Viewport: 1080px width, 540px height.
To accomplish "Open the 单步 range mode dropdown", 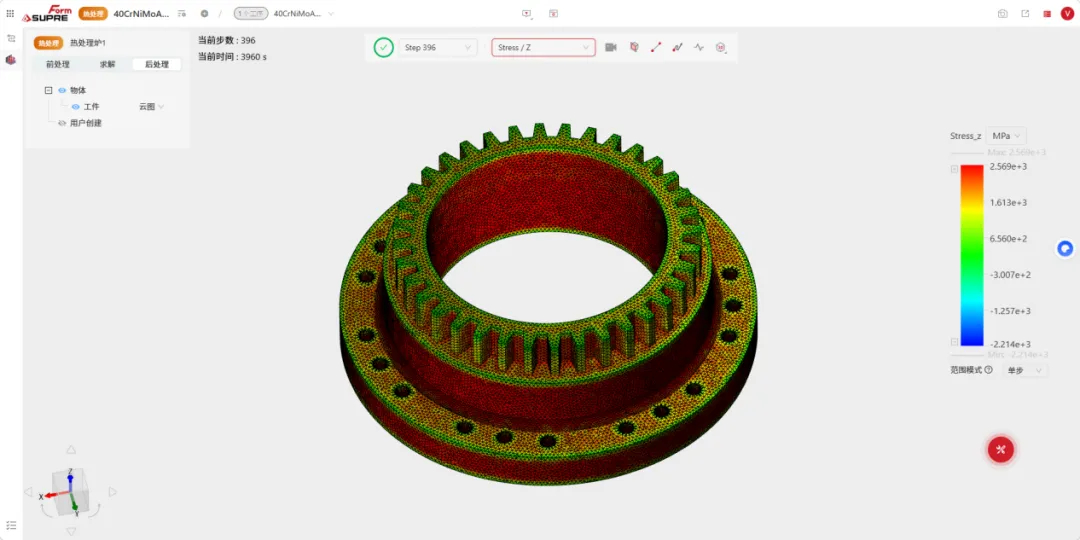I will pos(1024,370).
